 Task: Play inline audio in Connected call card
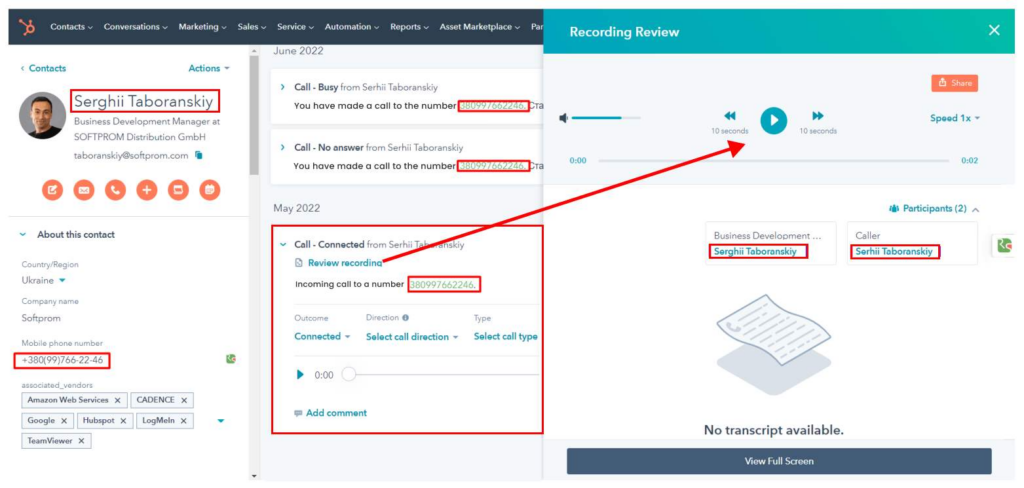point(300,374)
